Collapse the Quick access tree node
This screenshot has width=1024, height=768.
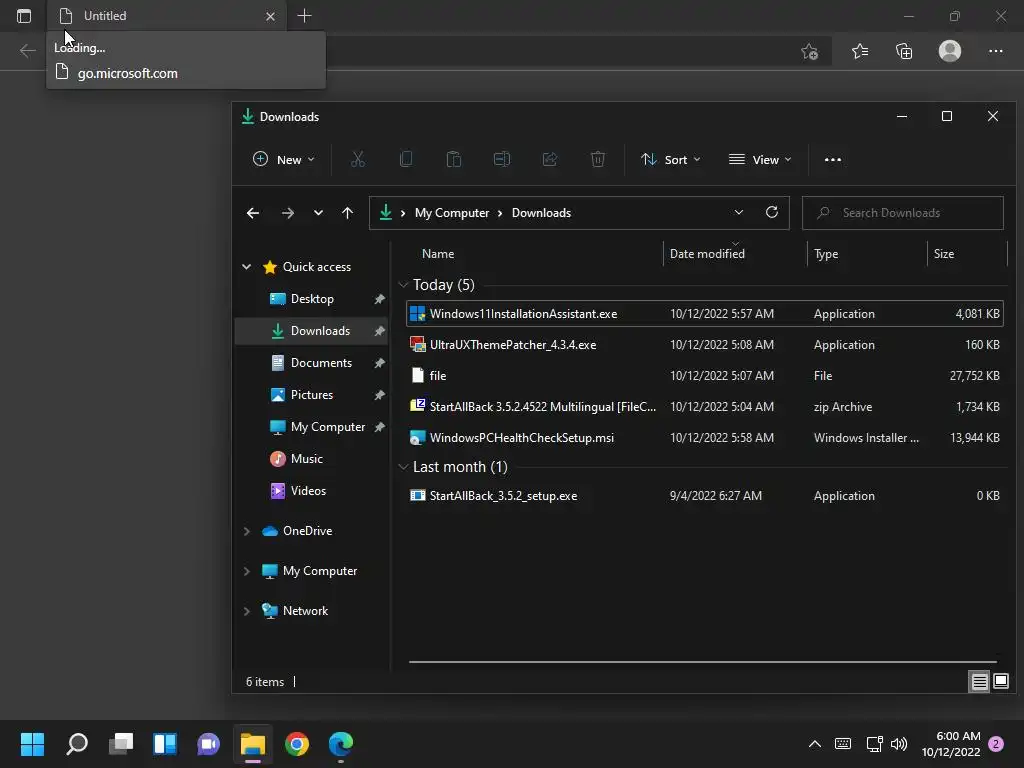(x=247, y=266)
